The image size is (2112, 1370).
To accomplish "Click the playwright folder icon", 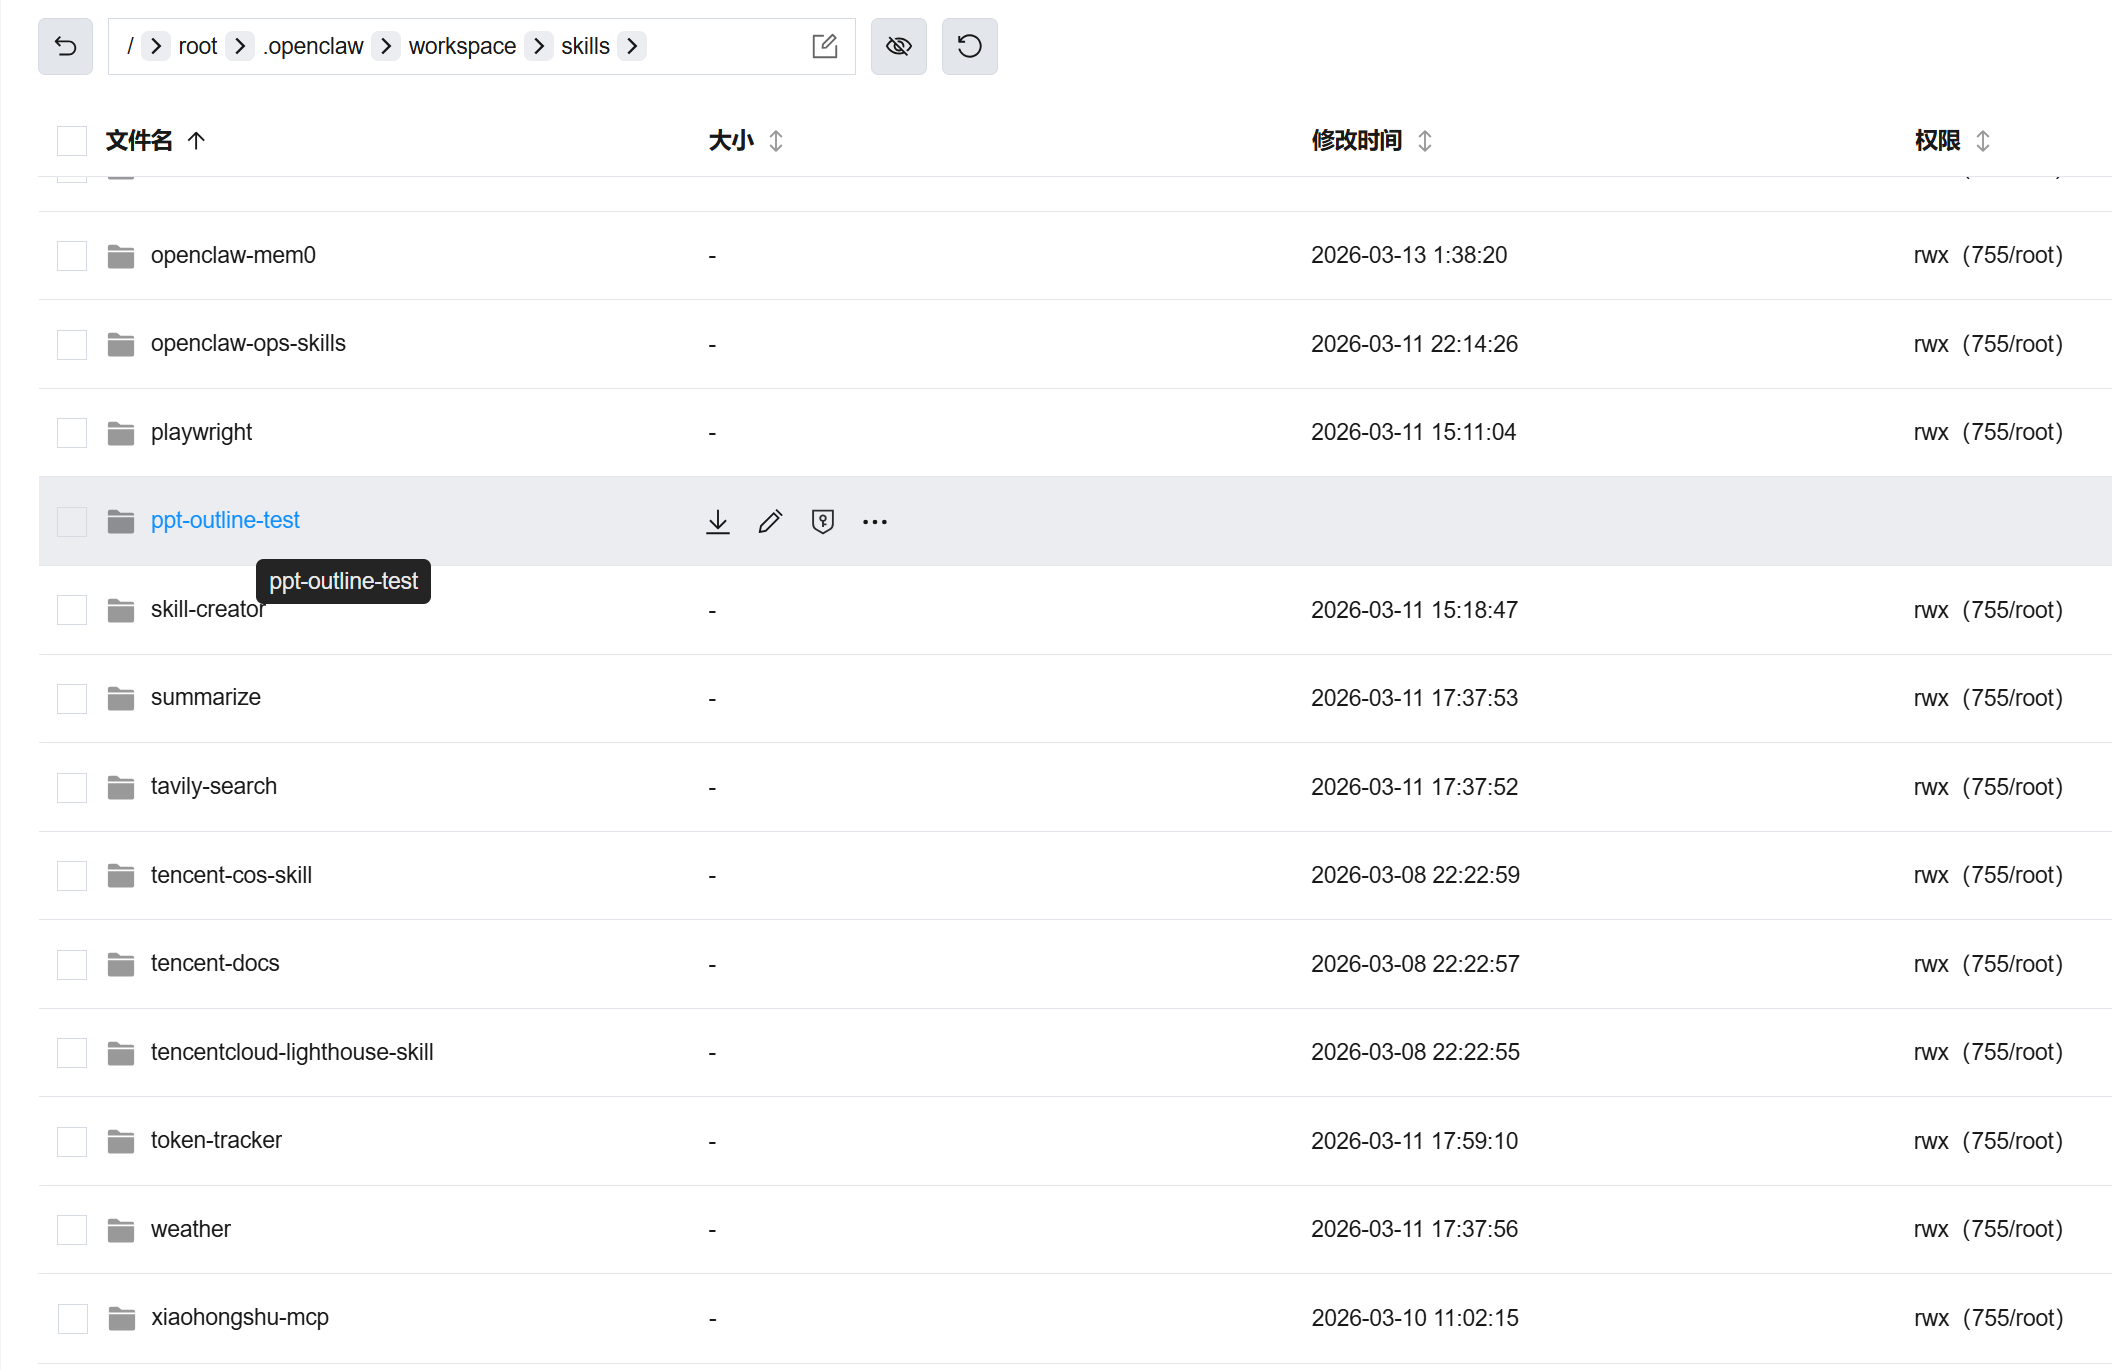I will click(x=121, y=433).
